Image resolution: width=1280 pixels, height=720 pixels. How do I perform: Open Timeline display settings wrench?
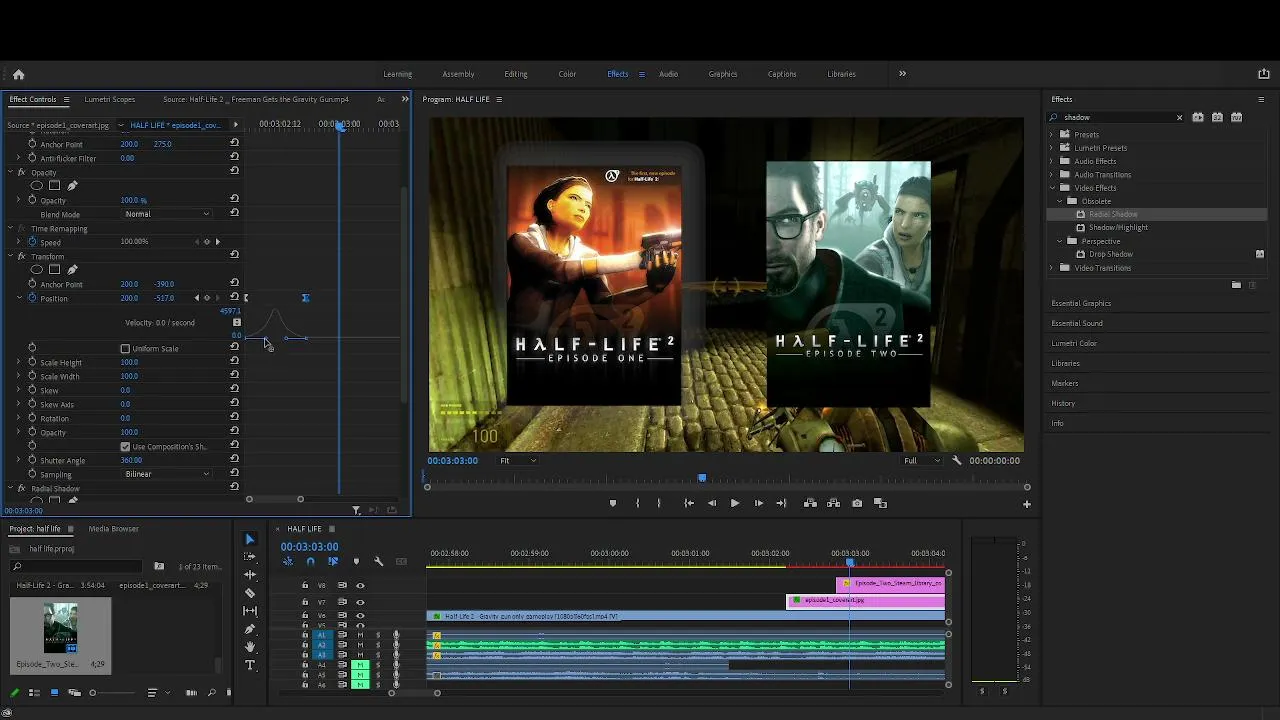[378, 561]
